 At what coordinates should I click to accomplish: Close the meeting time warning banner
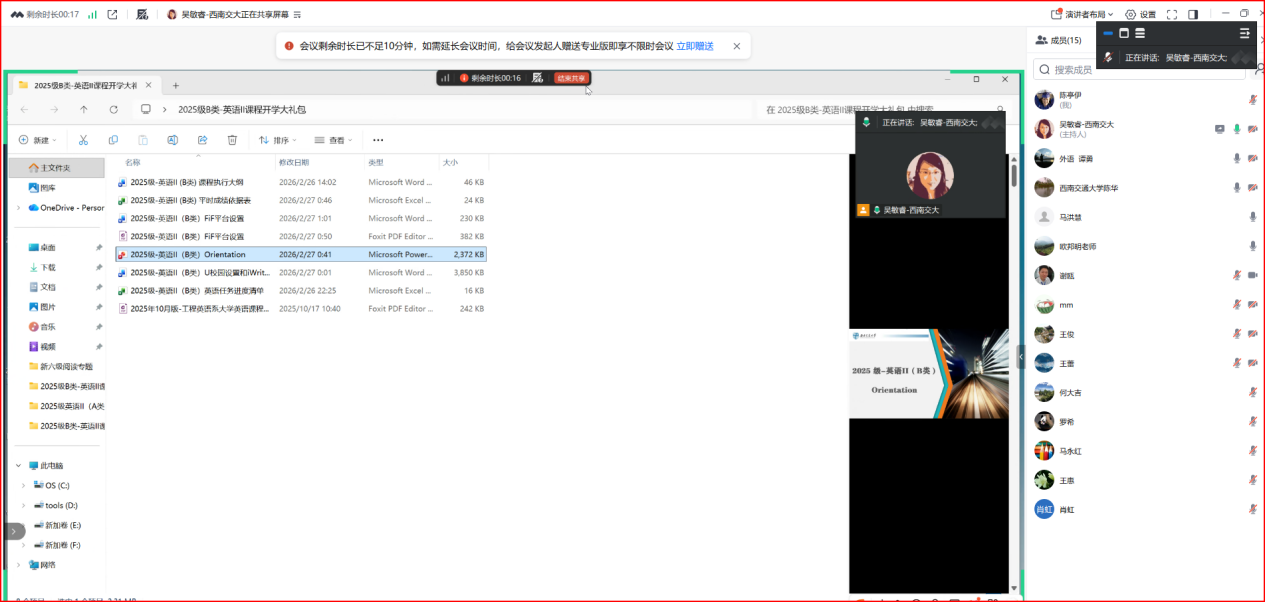click(x=737, y=46)
